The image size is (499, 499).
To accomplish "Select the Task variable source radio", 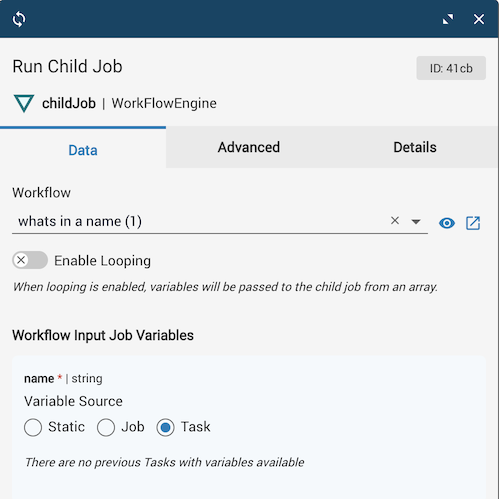I will coord(165,427).
